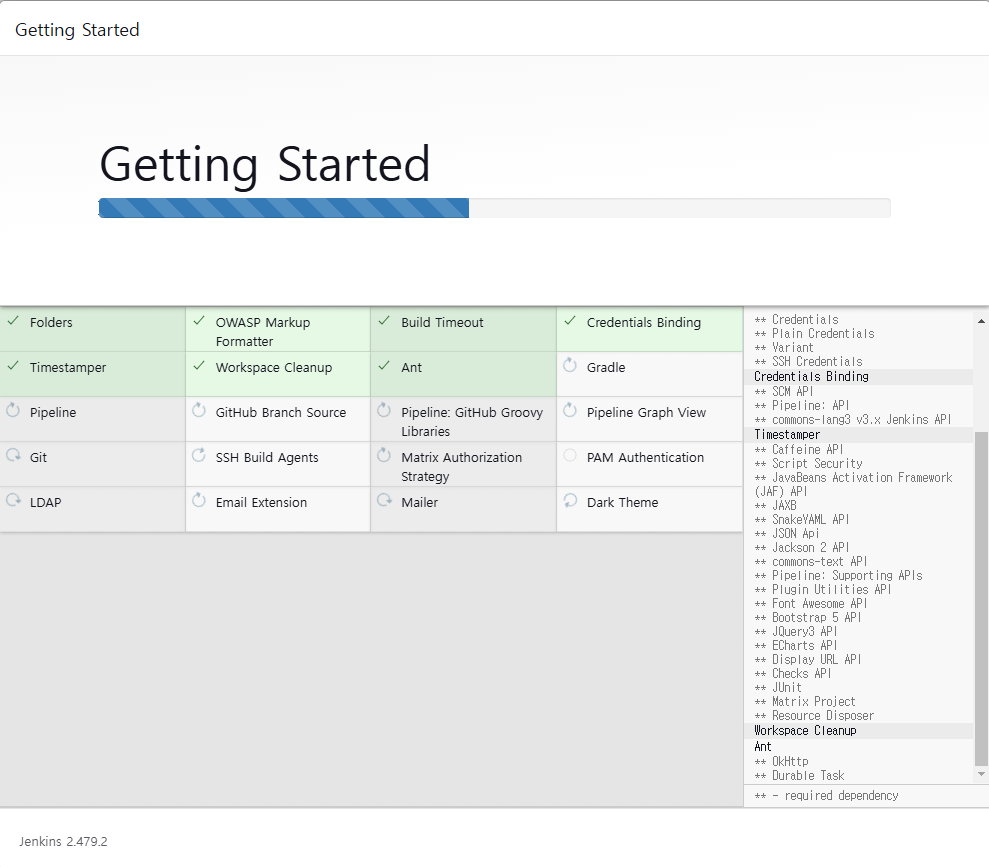Click the 'Folders' plugin name
This screenshot has height=867, width=989.
click(x=51, y=322)
